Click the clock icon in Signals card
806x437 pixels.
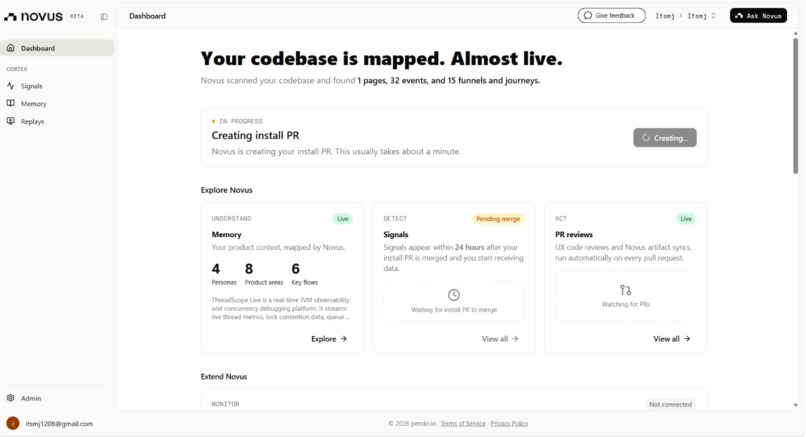point(453,295)
